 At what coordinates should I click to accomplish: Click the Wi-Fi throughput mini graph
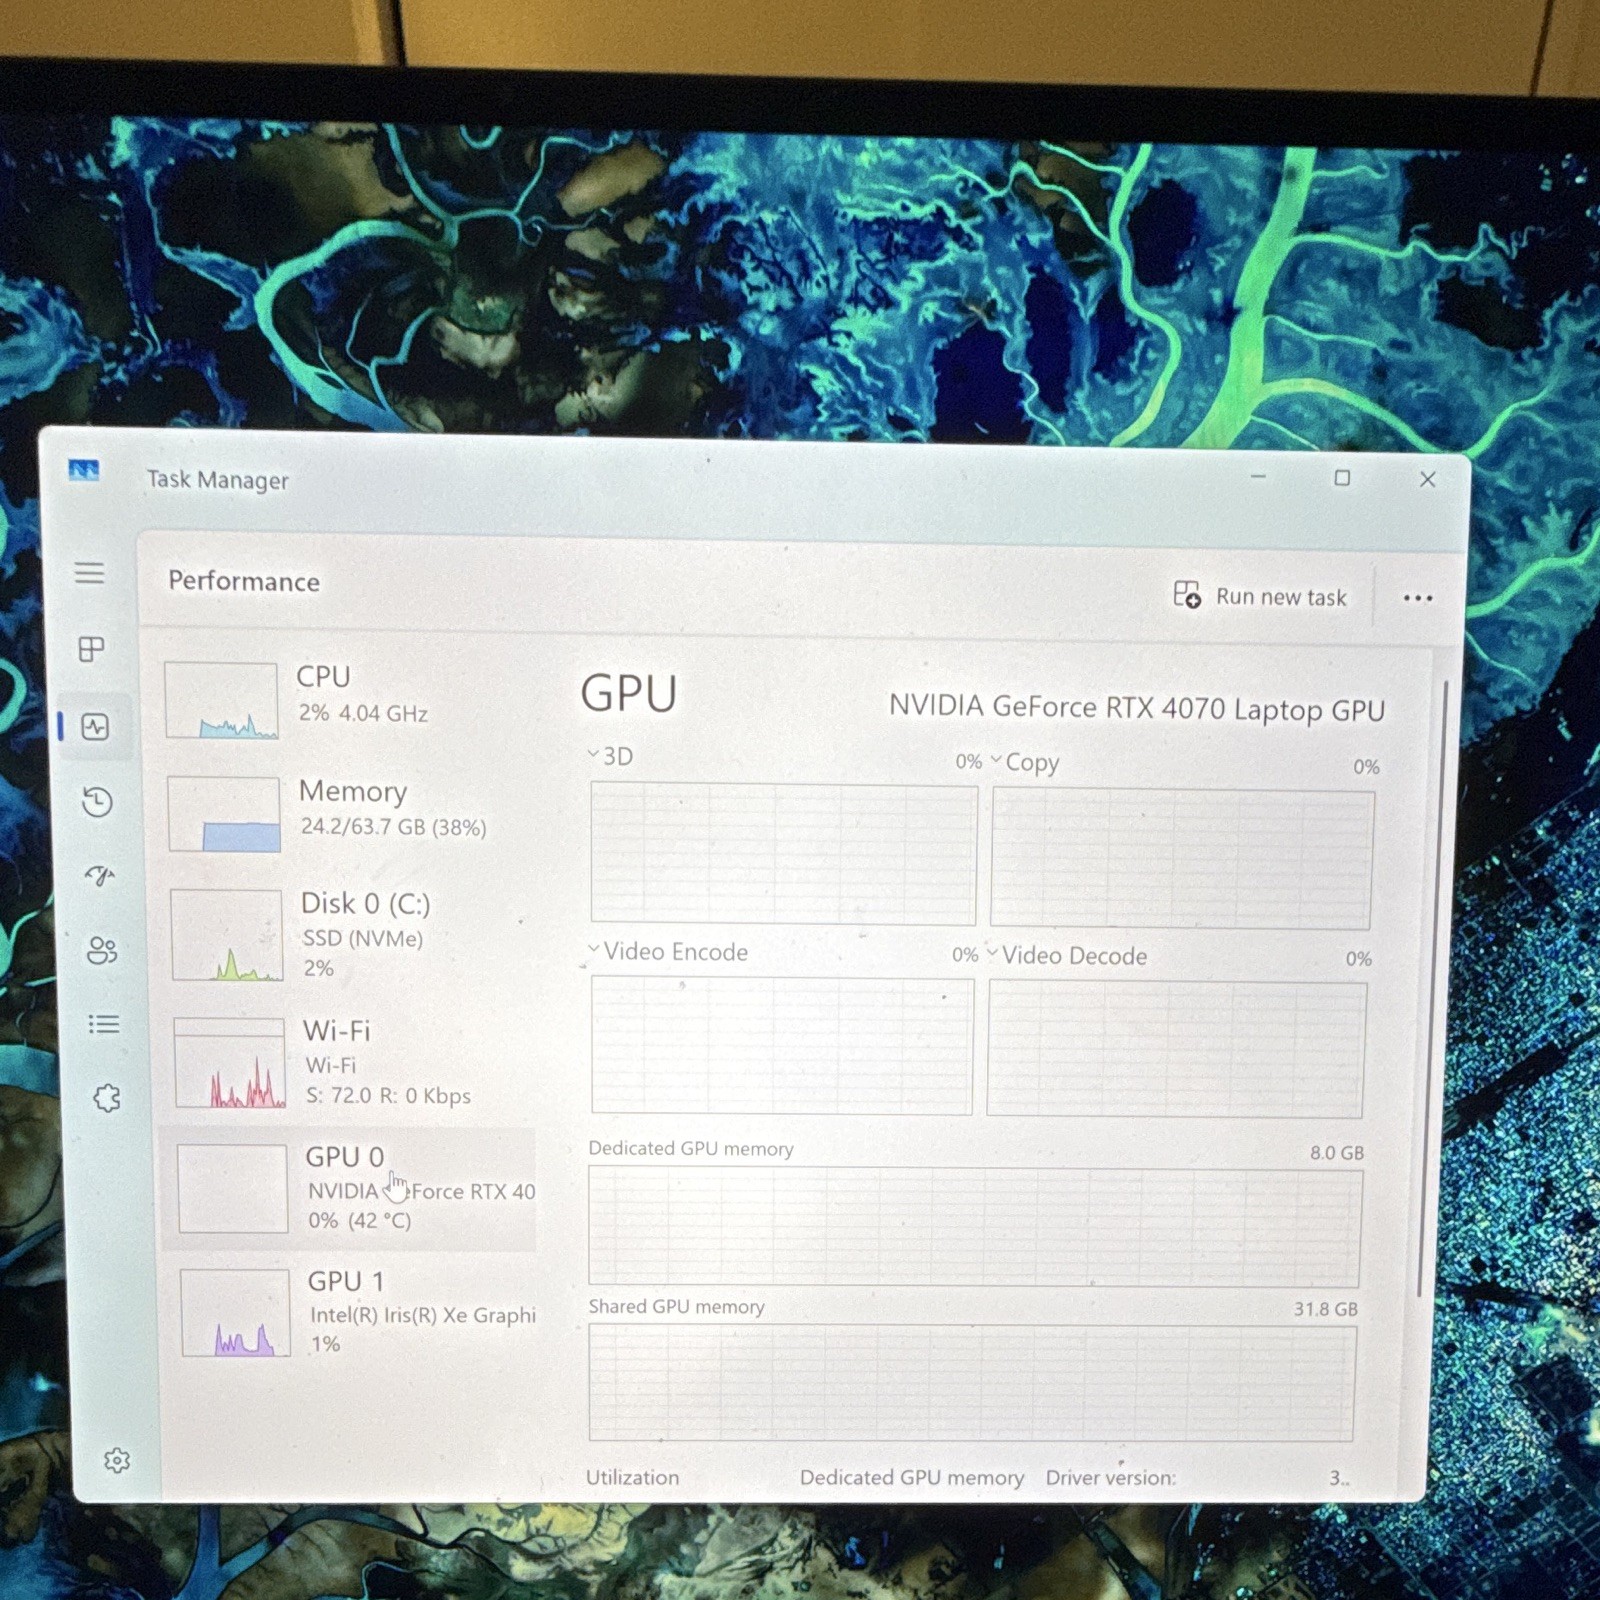230,1062
